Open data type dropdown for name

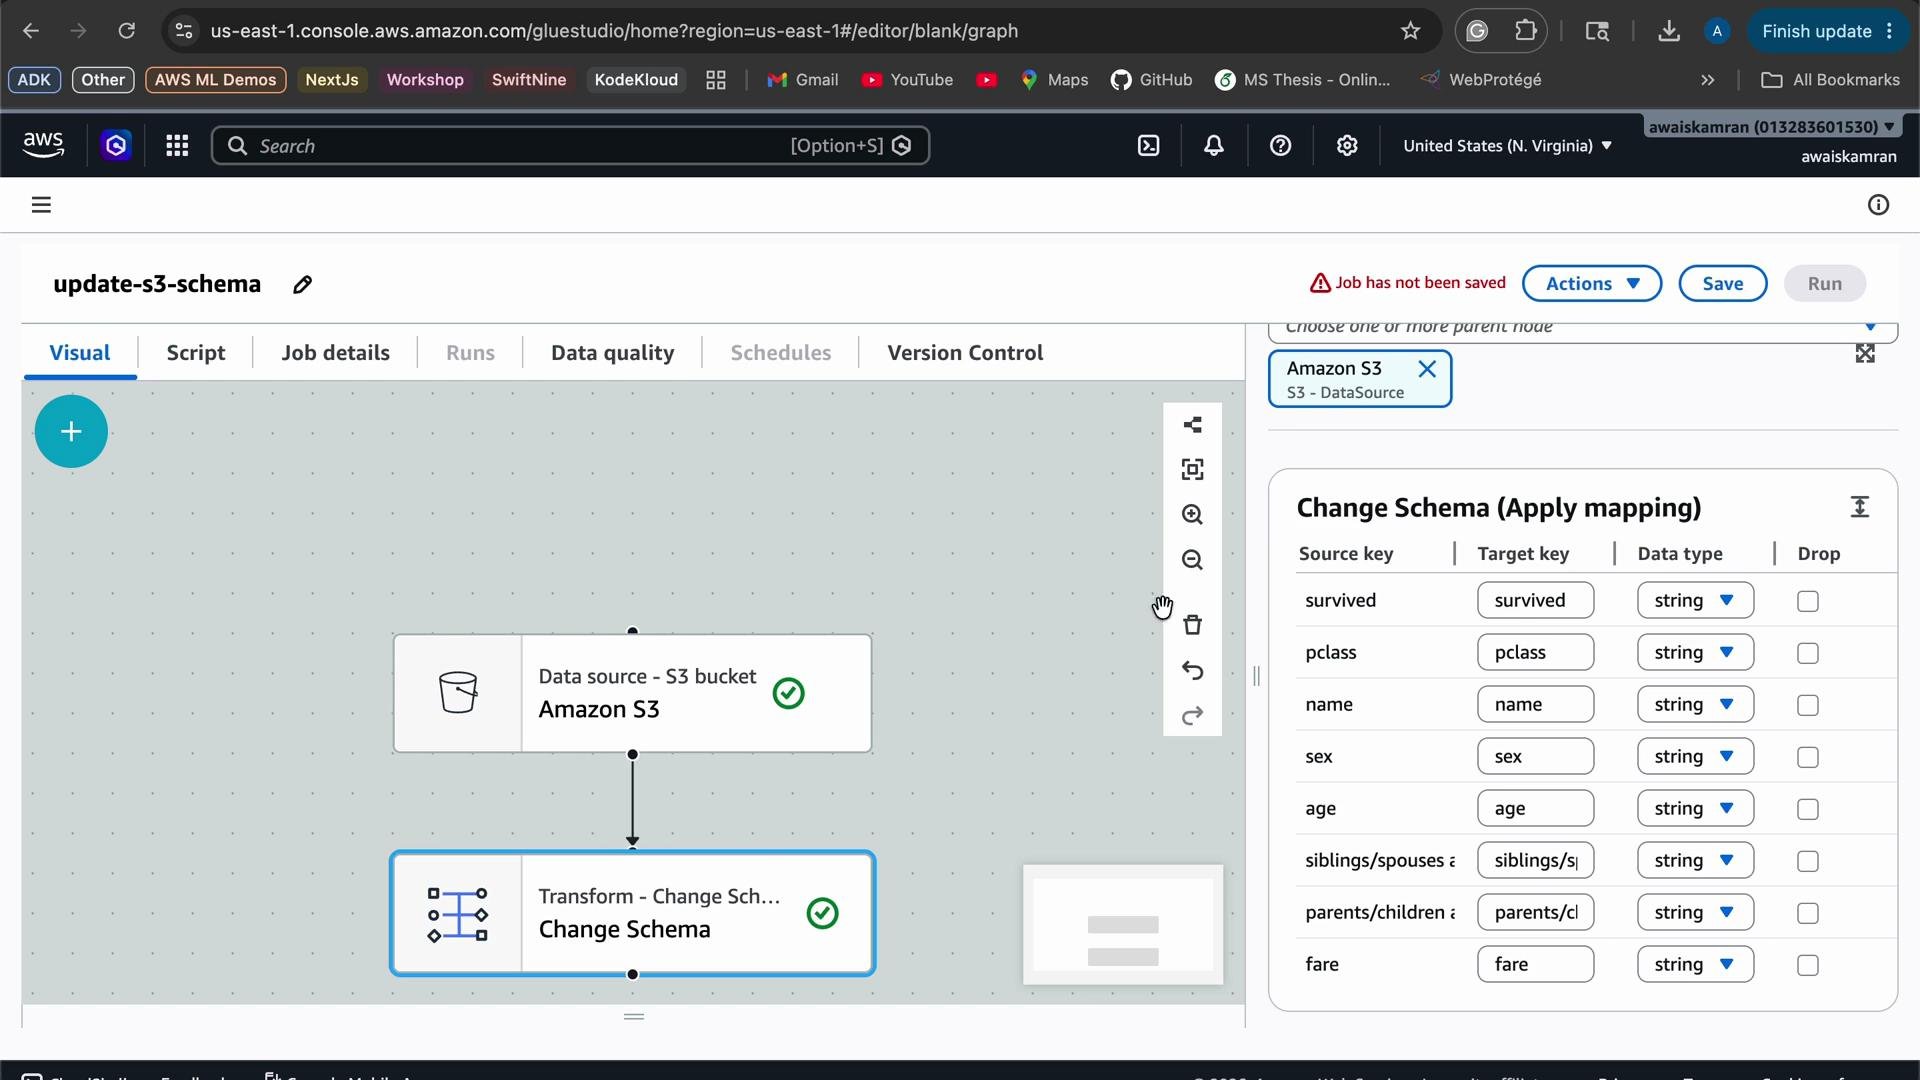pyautogui.click(x=1695, y=704)
